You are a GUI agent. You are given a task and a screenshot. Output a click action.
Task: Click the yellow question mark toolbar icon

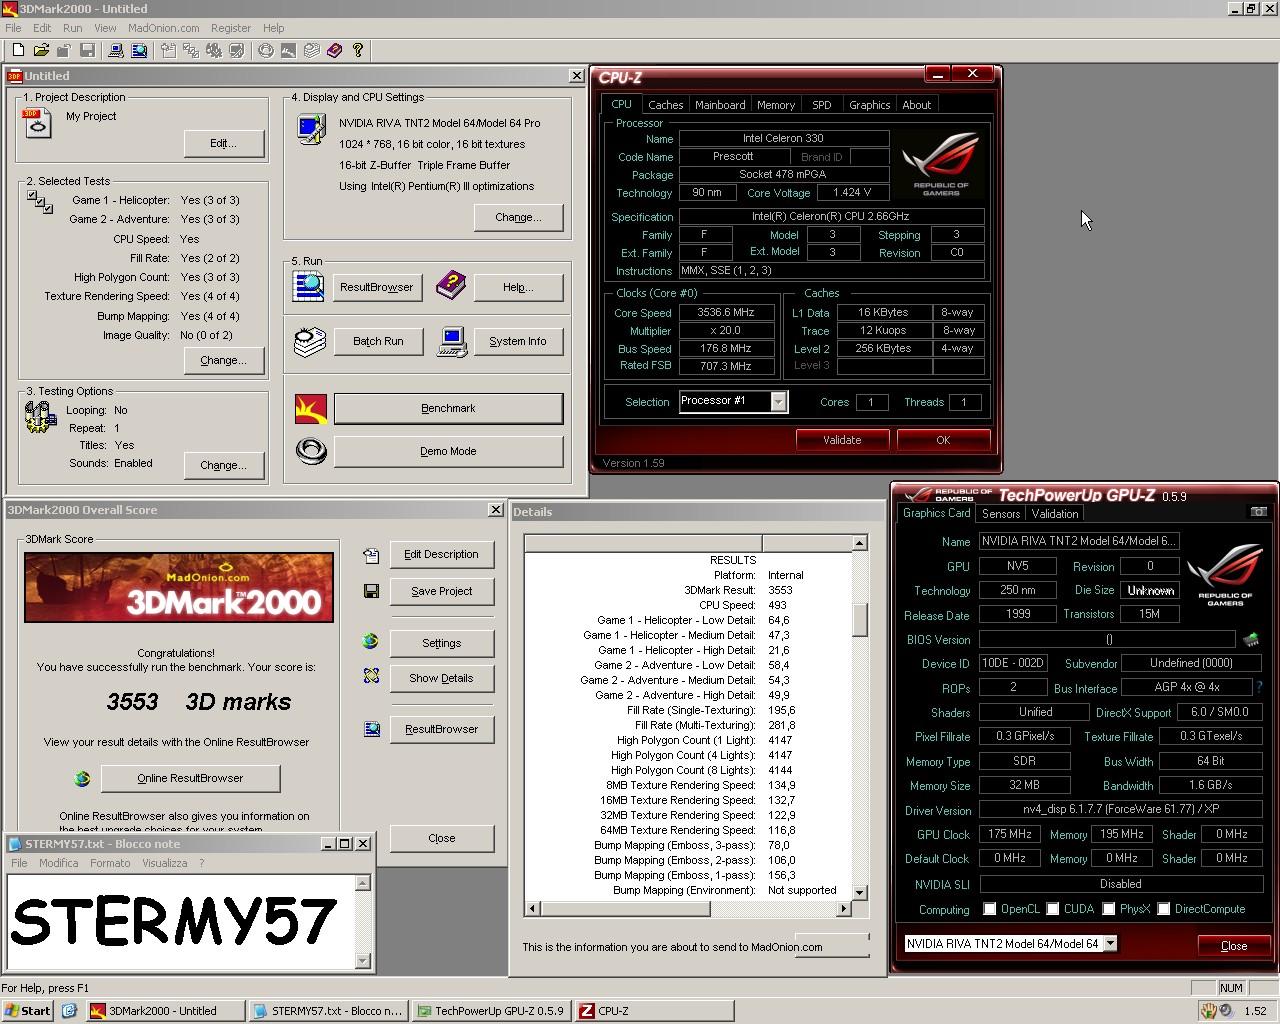[358, 50]
